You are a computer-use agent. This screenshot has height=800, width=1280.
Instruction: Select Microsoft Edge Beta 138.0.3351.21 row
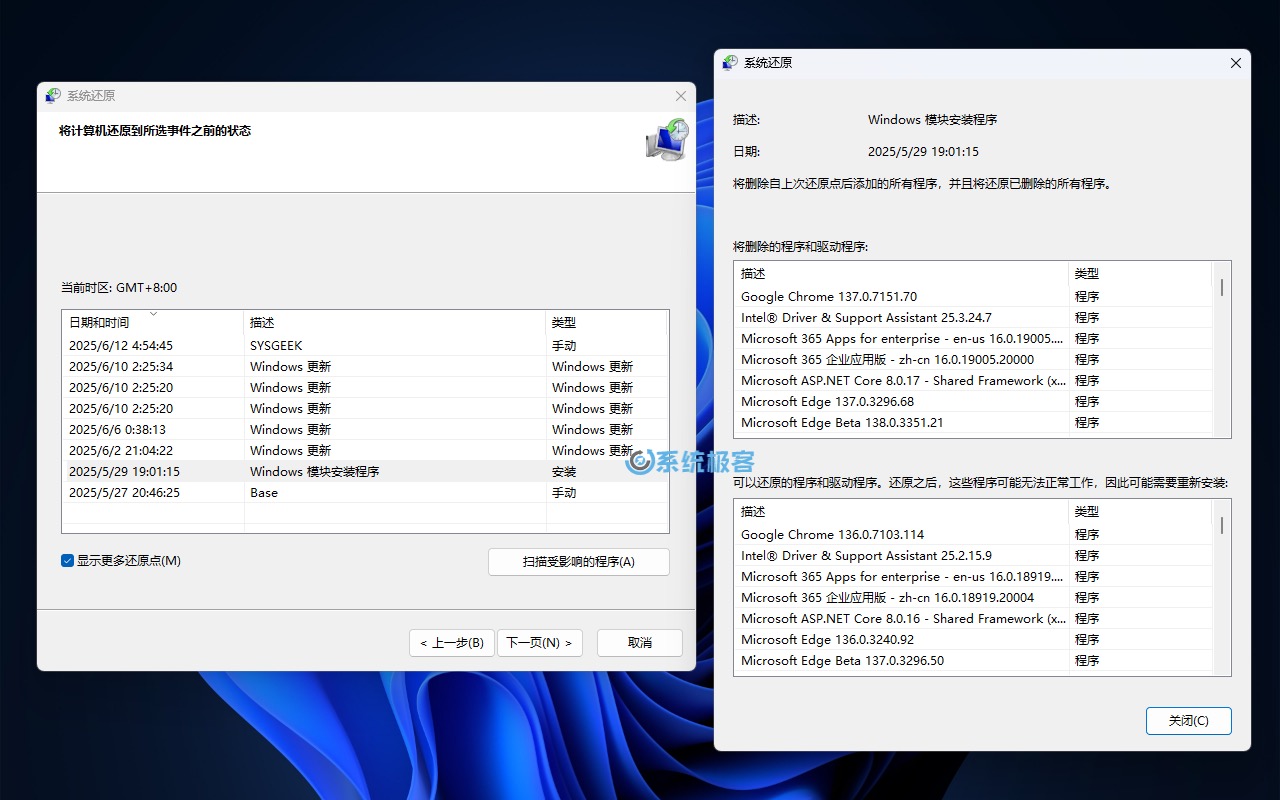tap(973, 423)
